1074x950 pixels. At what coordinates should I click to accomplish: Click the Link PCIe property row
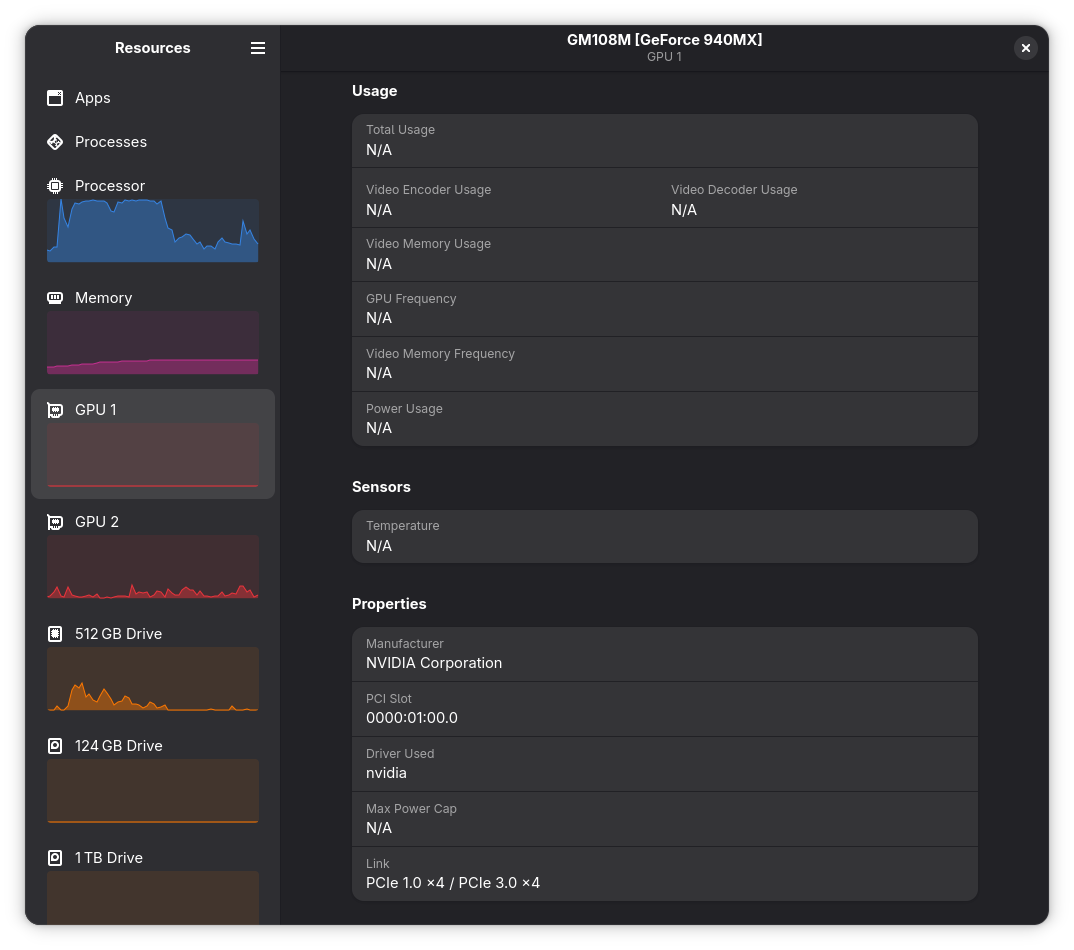664,874
